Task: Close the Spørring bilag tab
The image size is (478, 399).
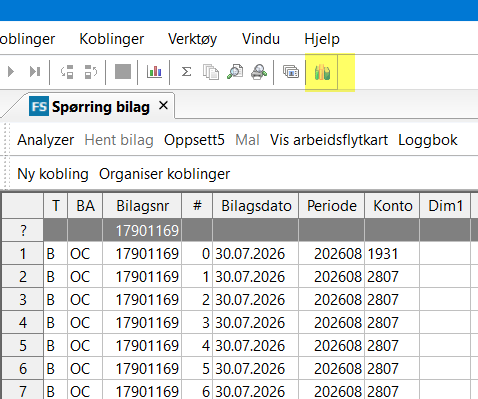Action: pos(163,106)
